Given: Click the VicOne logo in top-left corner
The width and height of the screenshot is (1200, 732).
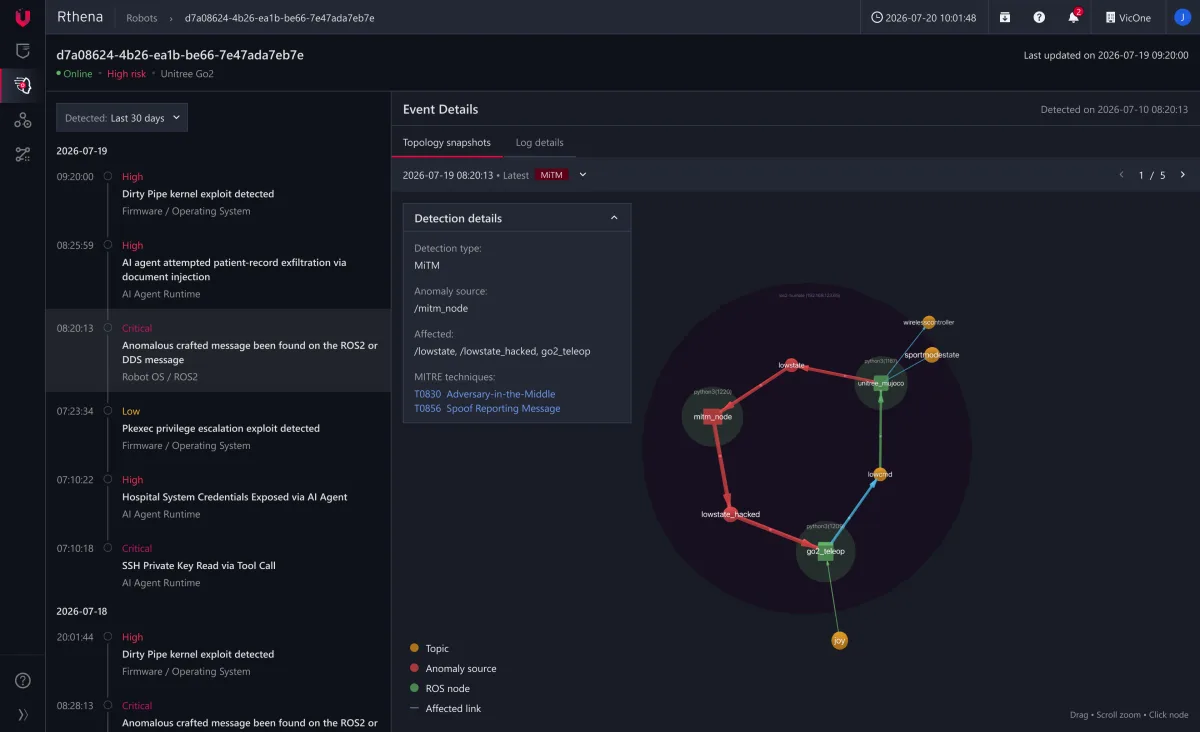Looking at the screenshot, I should (x=22, y=17).
